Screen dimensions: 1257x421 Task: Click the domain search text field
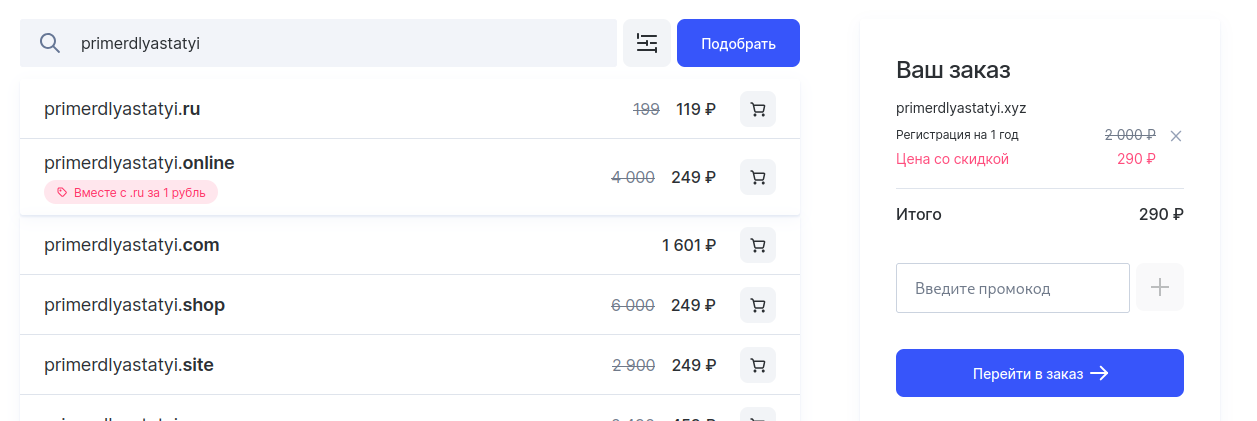340,43
